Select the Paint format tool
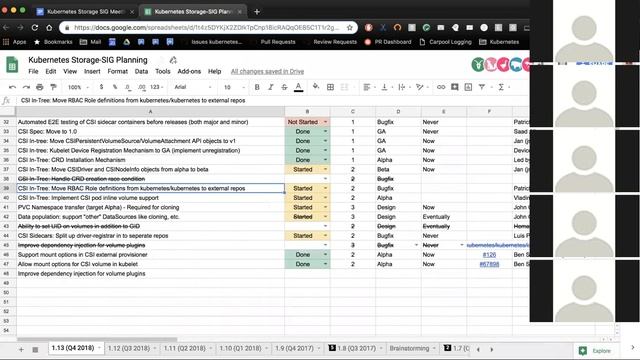 tap(53, 87)
